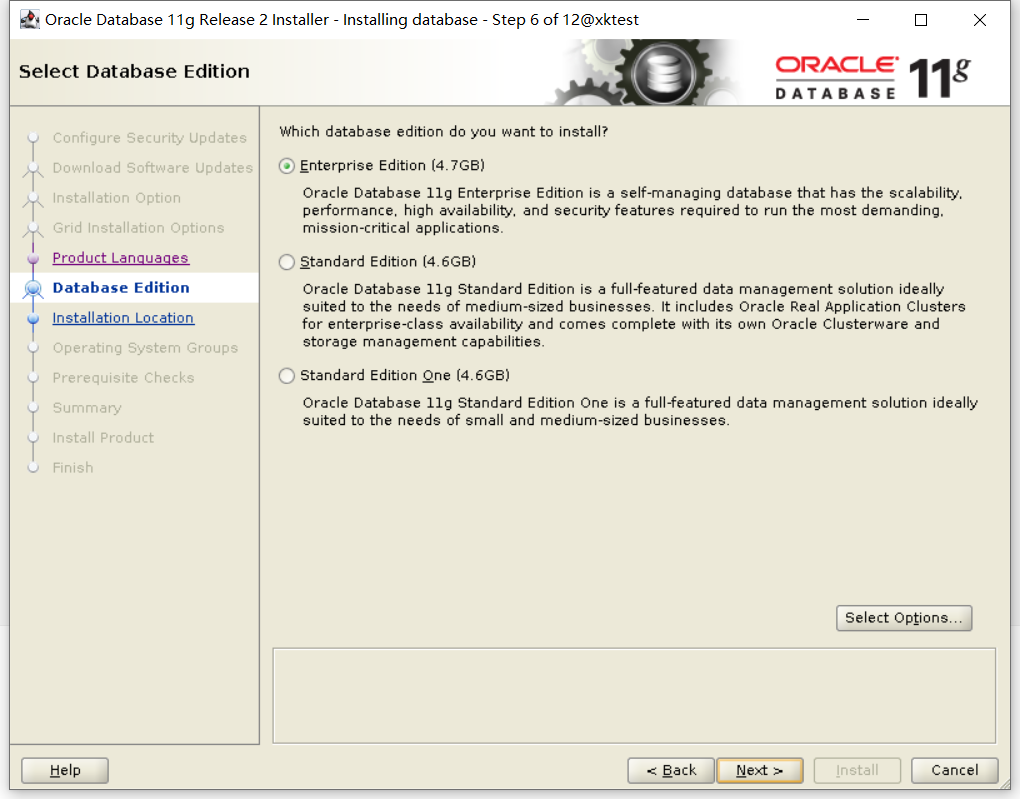
Task: Minimize the installer window
Action: click(x=863, y=20)
